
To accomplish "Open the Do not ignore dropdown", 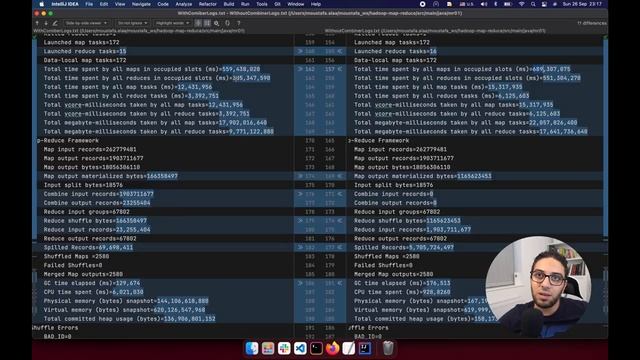I will 133,23.
